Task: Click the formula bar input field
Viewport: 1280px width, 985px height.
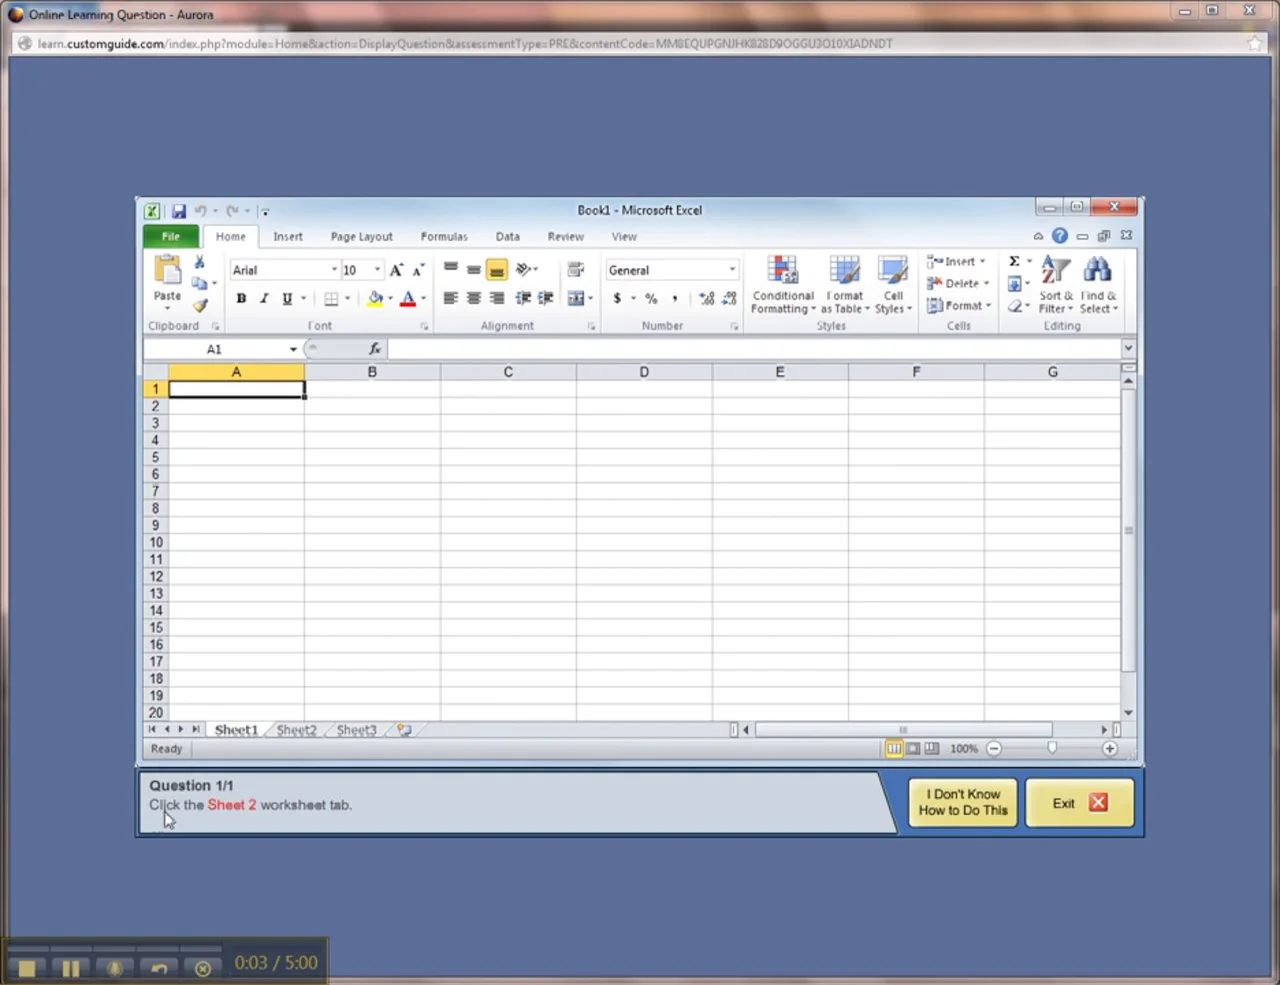Action: point(754,349)
